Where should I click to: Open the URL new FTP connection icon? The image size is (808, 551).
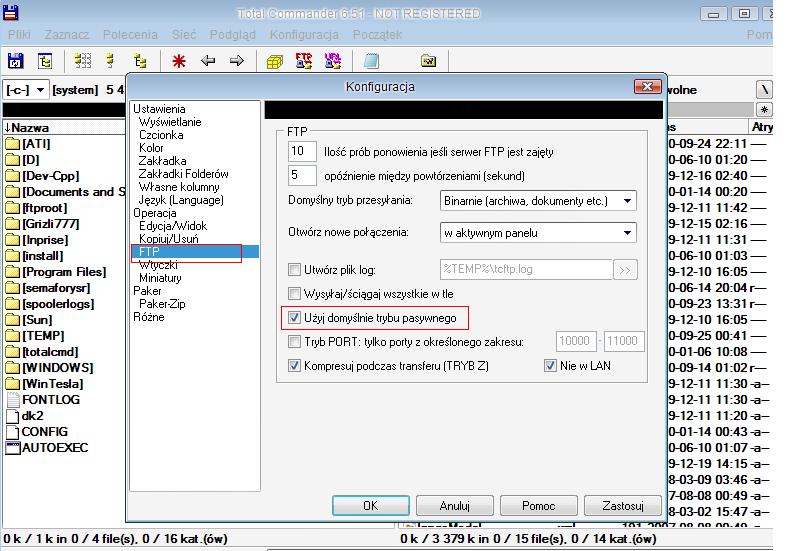point(333,61)
